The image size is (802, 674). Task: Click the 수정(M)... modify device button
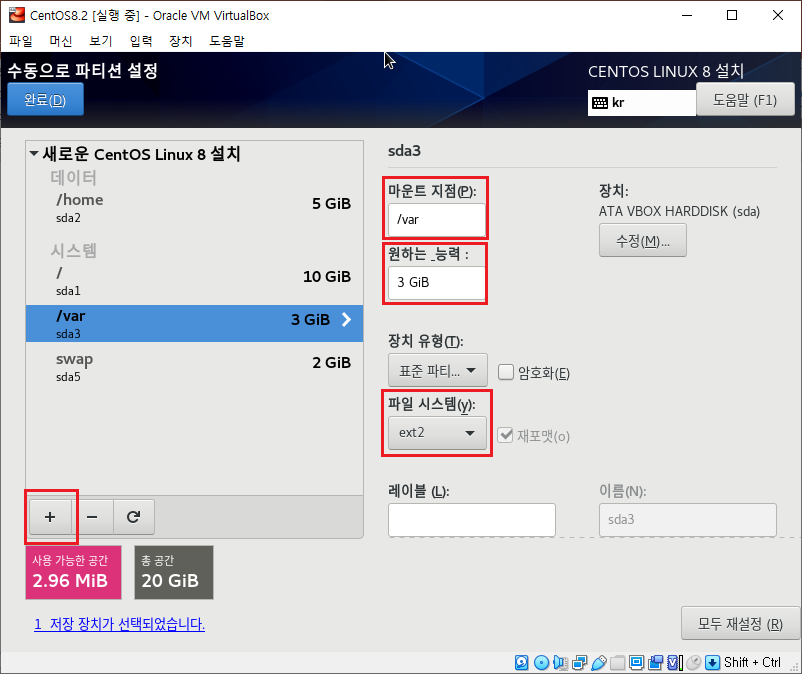[x=643, y=240]
